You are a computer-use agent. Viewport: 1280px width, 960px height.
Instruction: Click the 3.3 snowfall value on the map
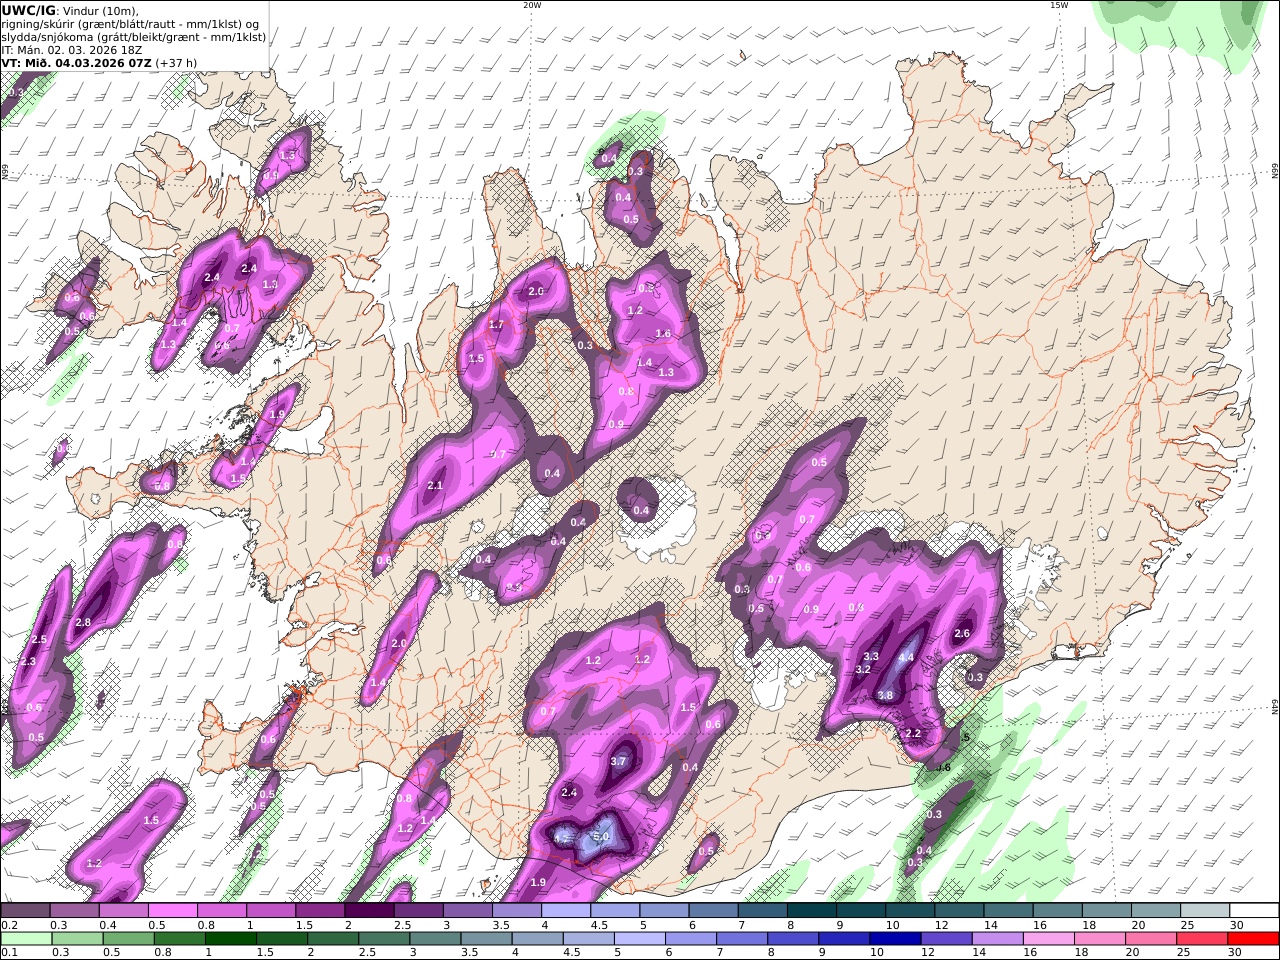[x=871, y=657]
